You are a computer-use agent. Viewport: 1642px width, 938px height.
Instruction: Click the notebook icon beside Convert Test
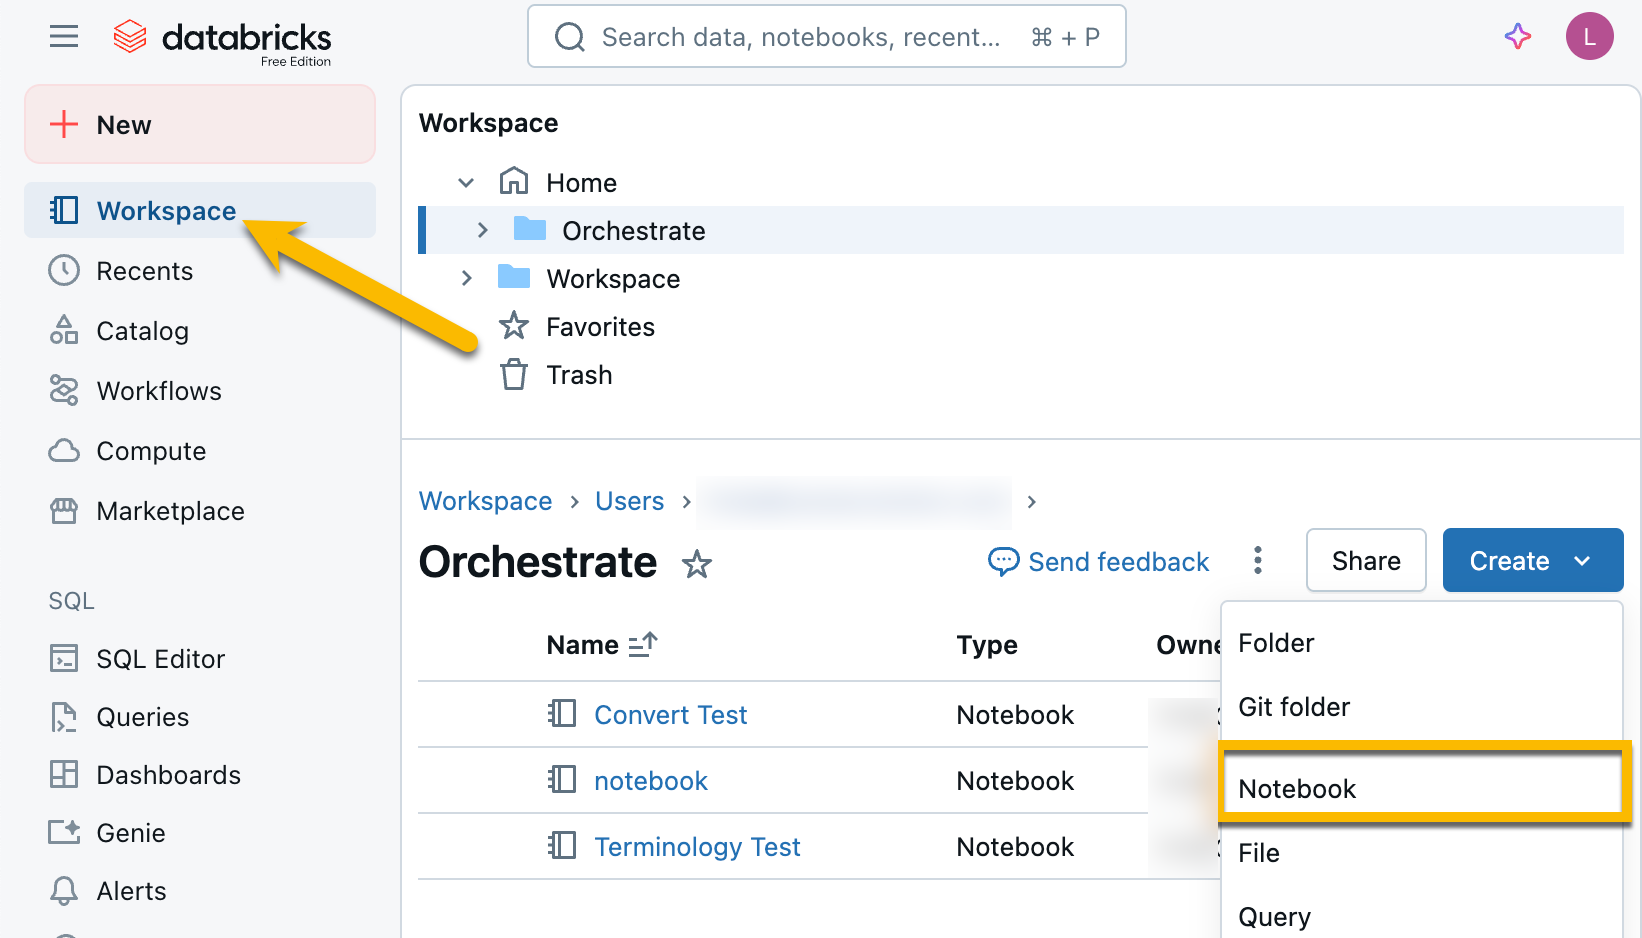point(562,714)
